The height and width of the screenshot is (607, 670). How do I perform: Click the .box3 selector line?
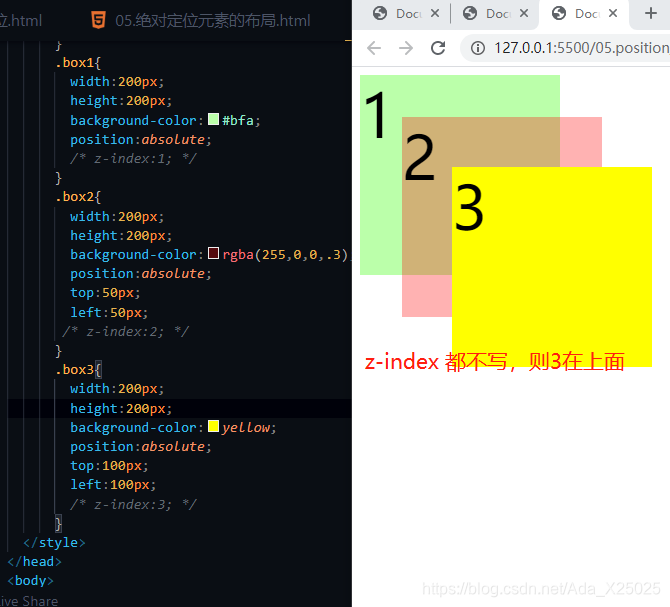point(78,369)
